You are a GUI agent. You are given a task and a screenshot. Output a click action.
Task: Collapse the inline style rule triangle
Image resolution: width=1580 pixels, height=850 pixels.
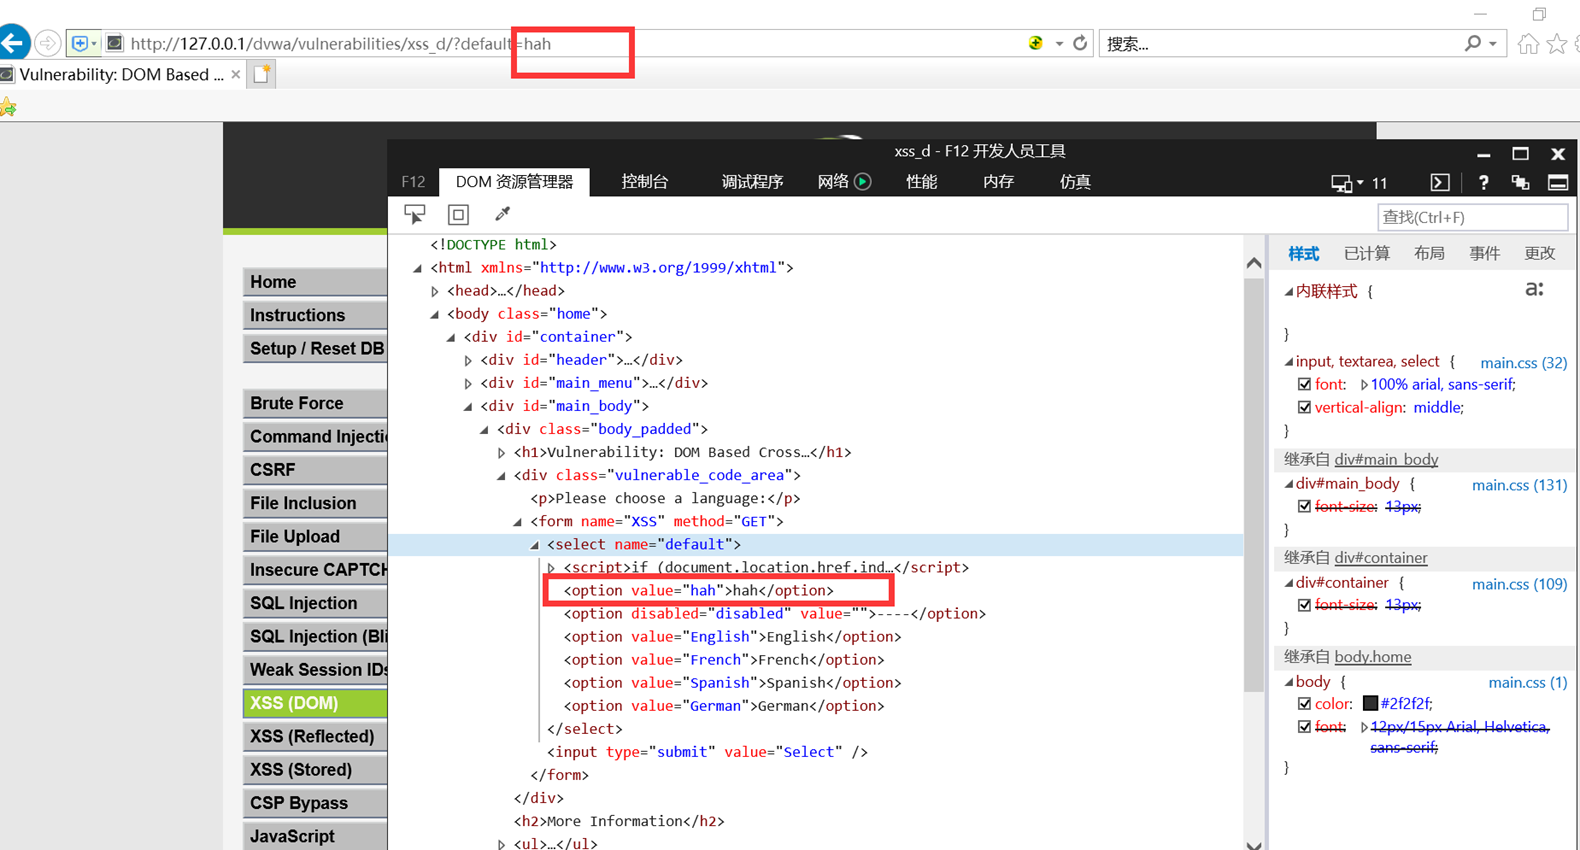click(1289, 292)
